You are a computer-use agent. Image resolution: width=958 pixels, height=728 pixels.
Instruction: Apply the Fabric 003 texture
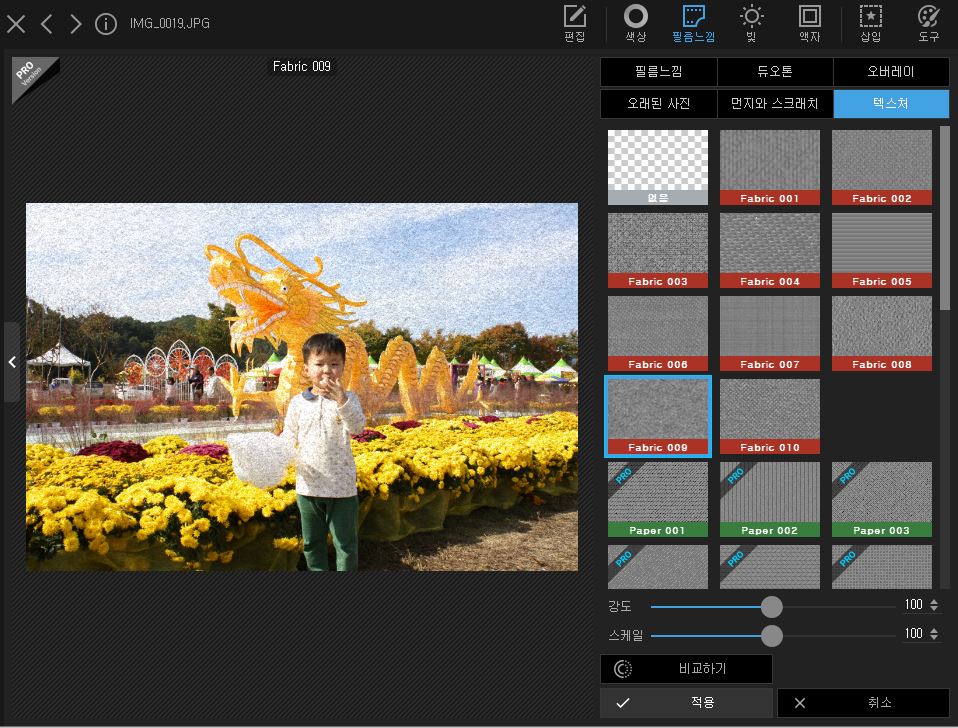point(658,250)
